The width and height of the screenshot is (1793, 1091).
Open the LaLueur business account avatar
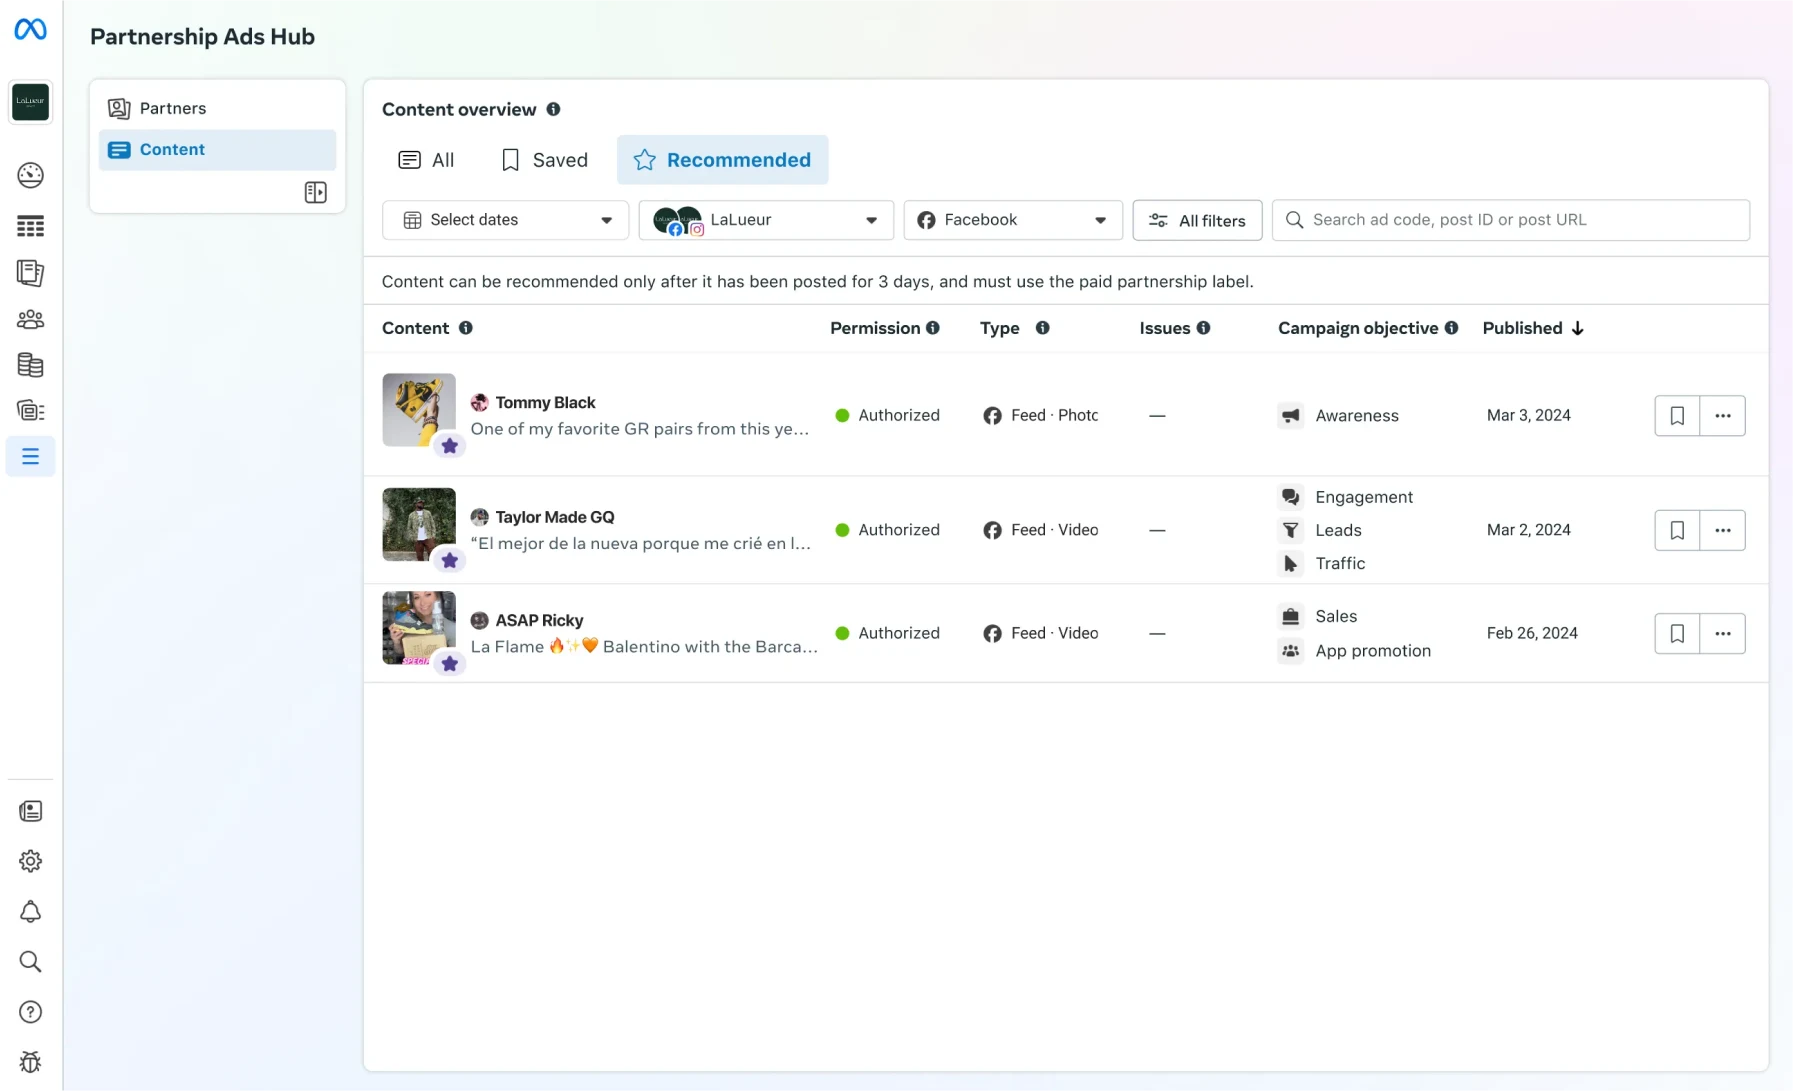30,102
